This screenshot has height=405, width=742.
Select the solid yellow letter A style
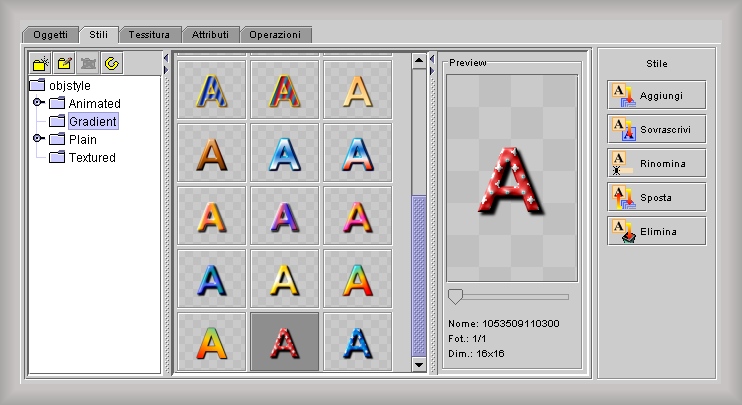point(284,279)
